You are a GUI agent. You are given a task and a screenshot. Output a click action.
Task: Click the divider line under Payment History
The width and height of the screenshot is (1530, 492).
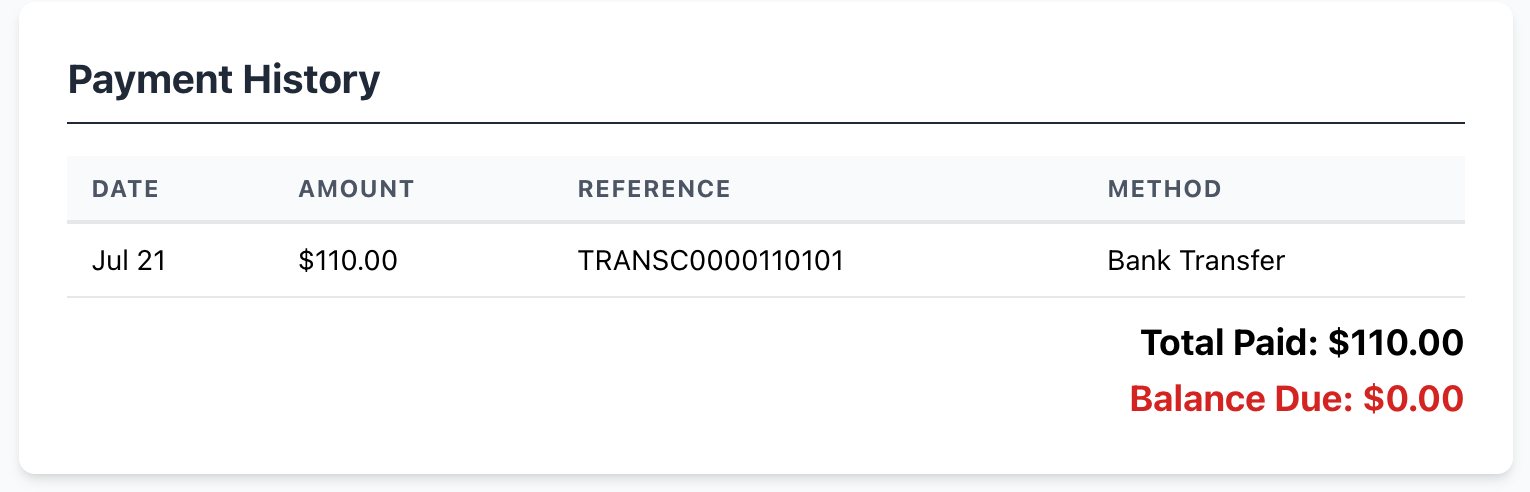(x=765, y=123)
